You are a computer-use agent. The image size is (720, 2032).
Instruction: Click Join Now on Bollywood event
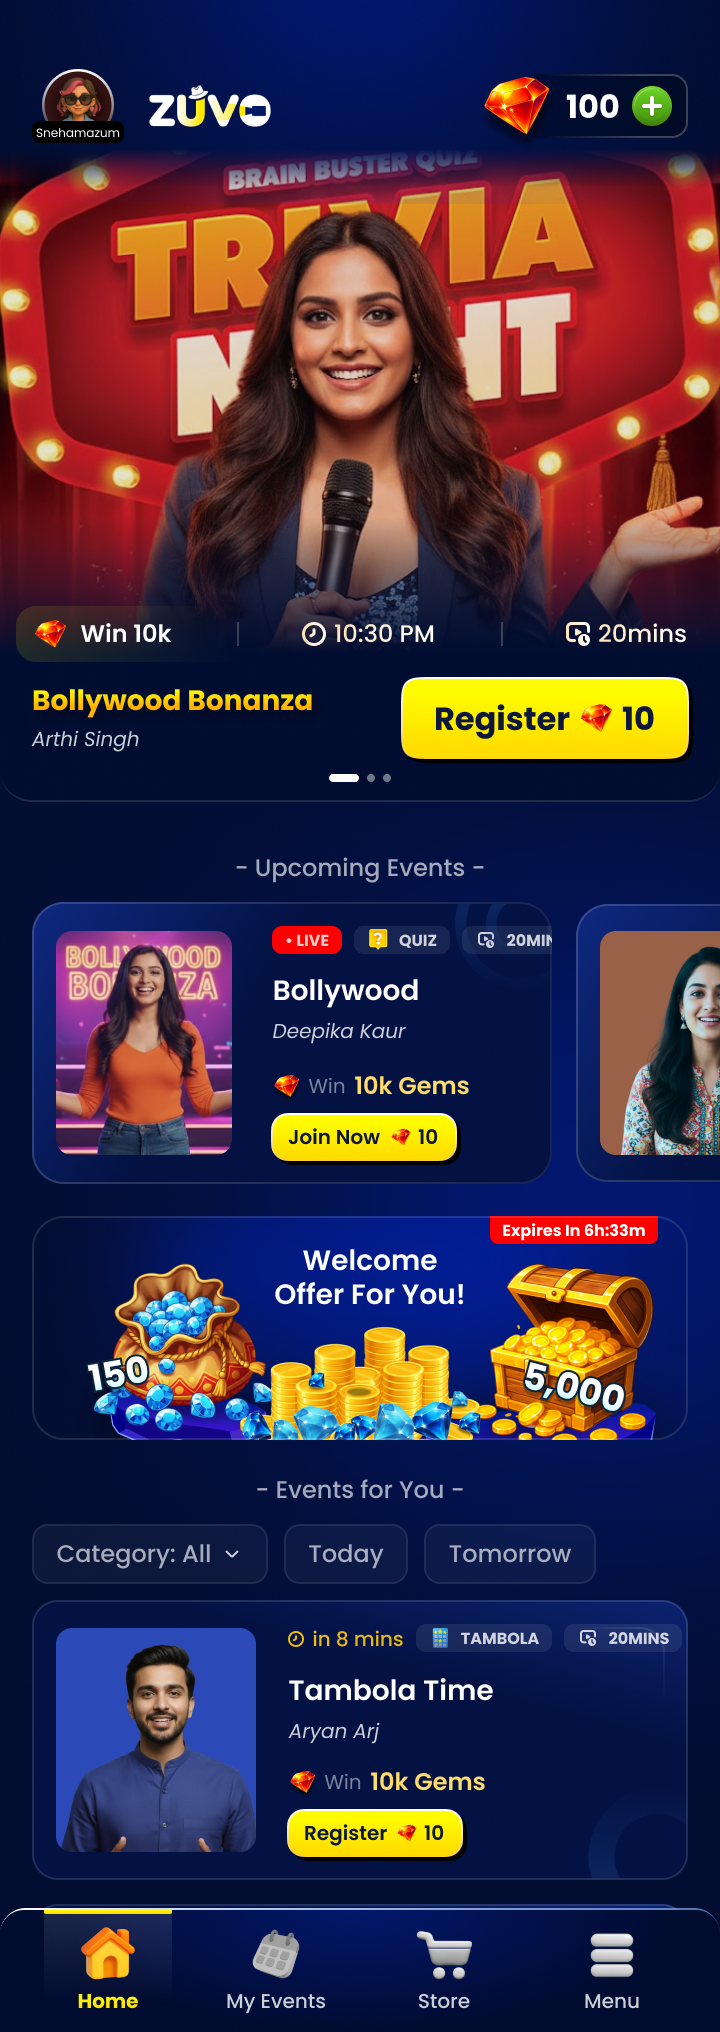click(x=364, y=1138)
